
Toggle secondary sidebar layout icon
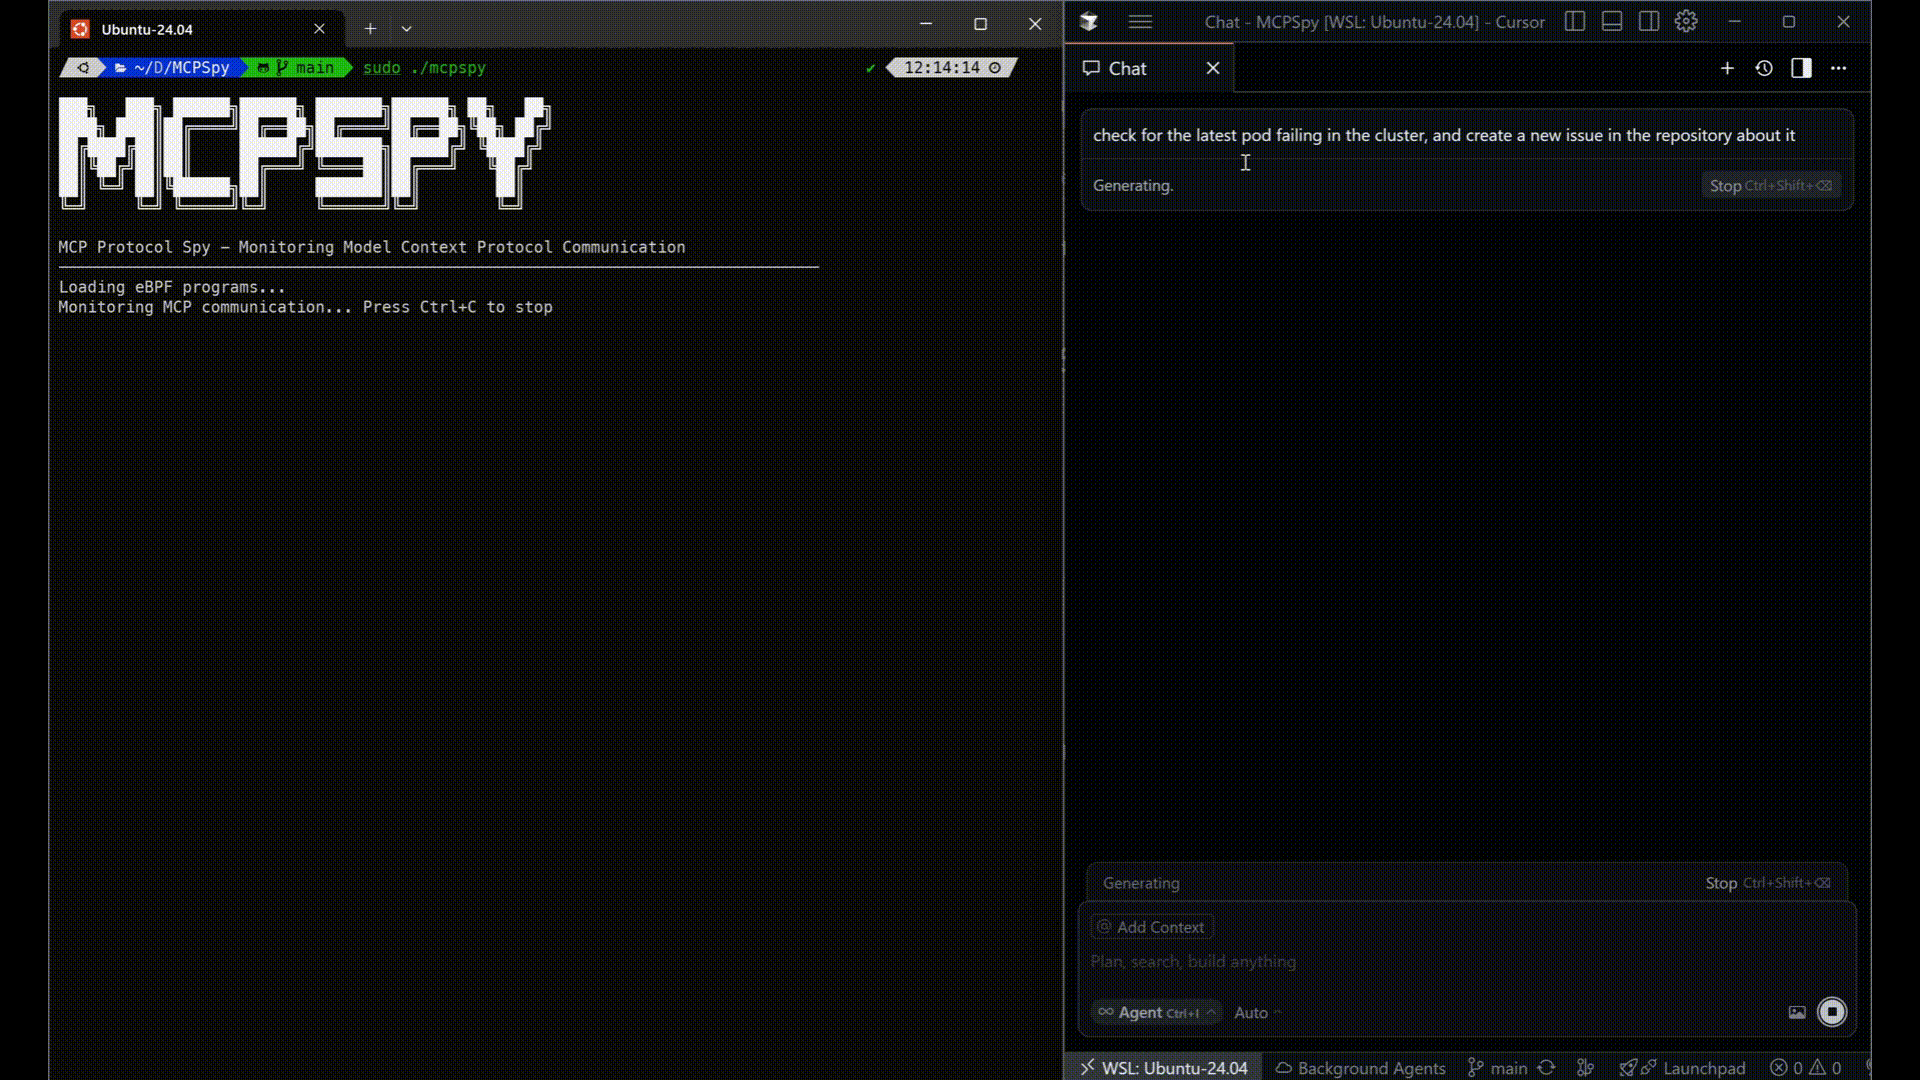(1649, 22)
